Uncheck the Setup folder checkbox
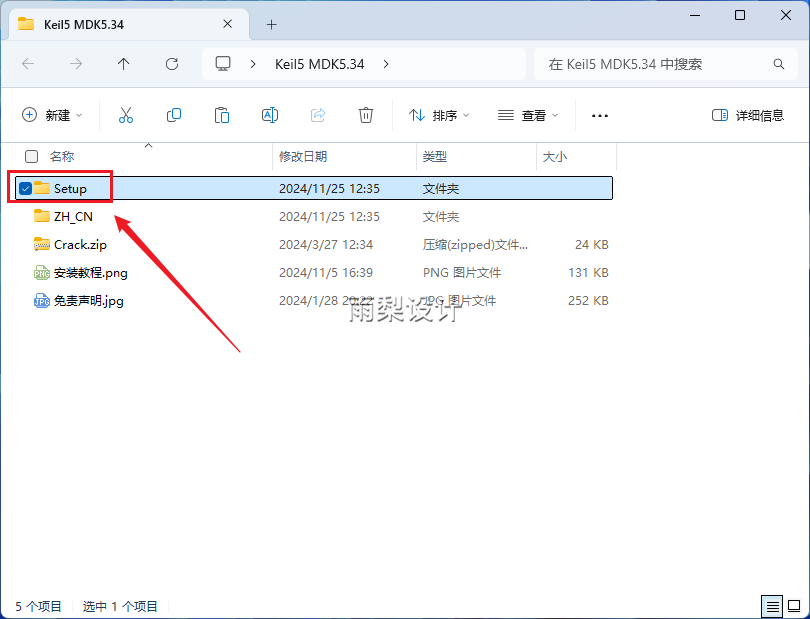This screenshot has height=619, width=810. (x=25, y=188)
